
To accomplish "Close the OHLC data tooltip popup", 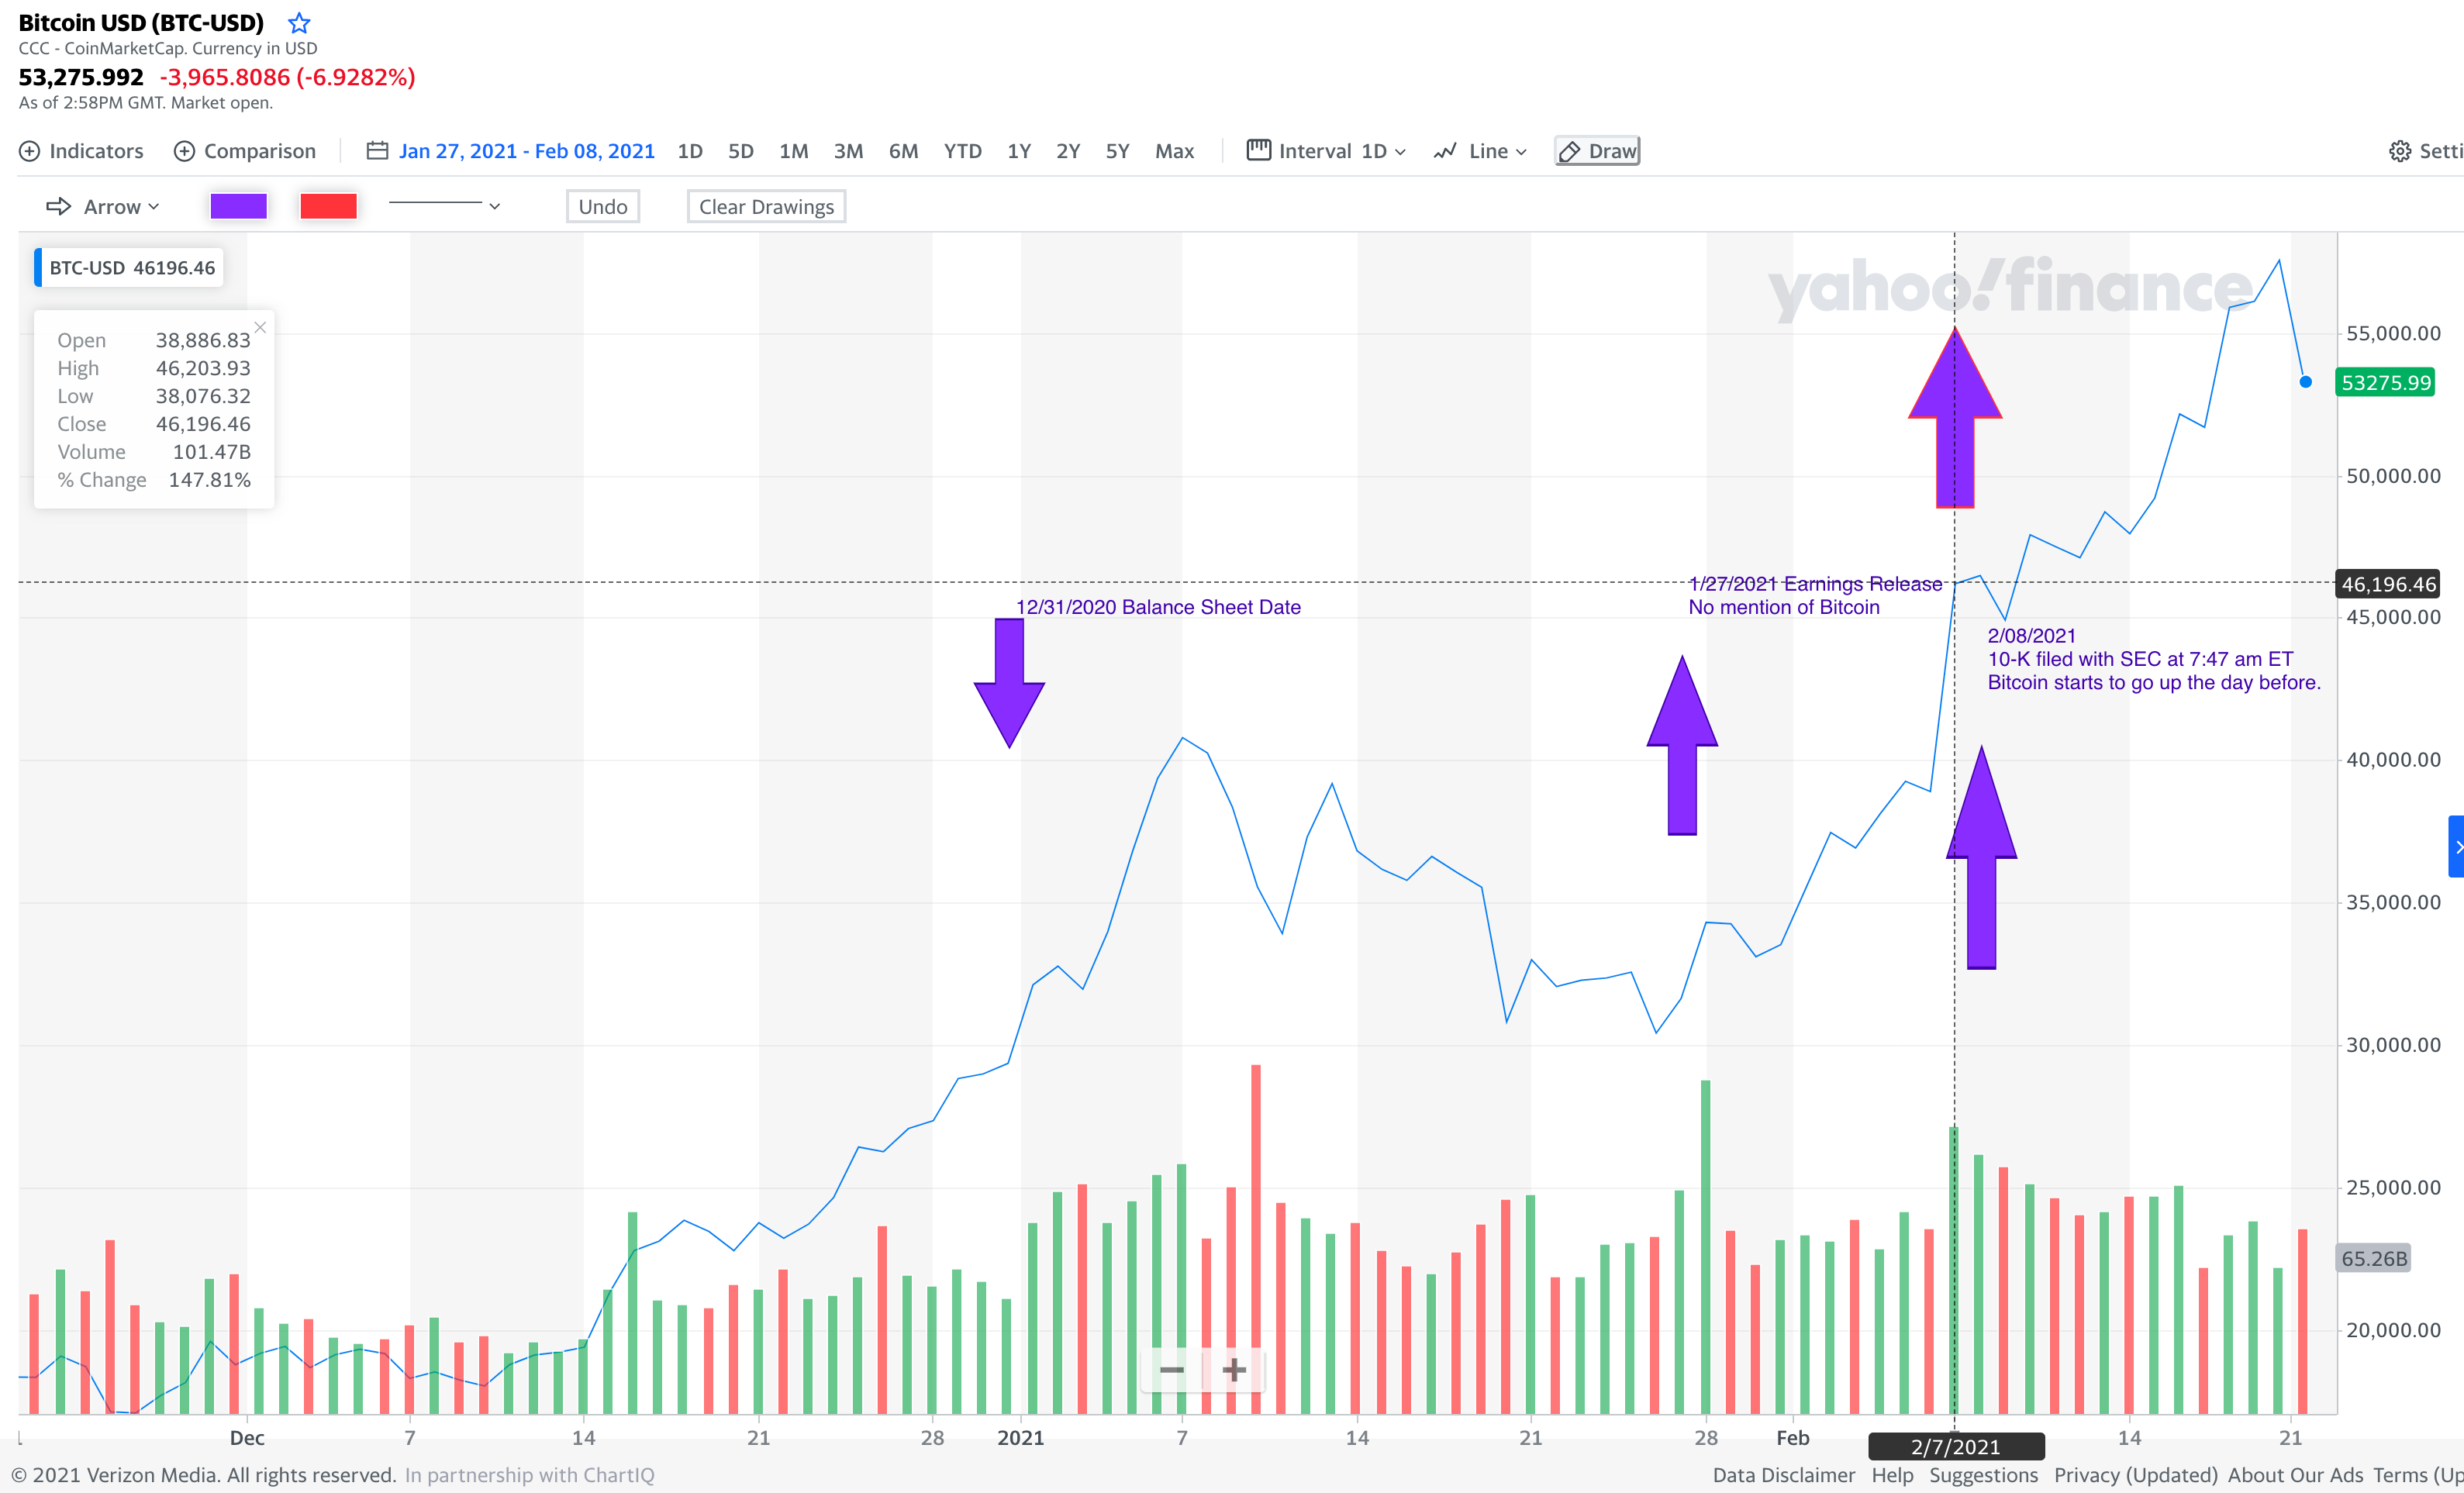I will [x=260, y=327].
